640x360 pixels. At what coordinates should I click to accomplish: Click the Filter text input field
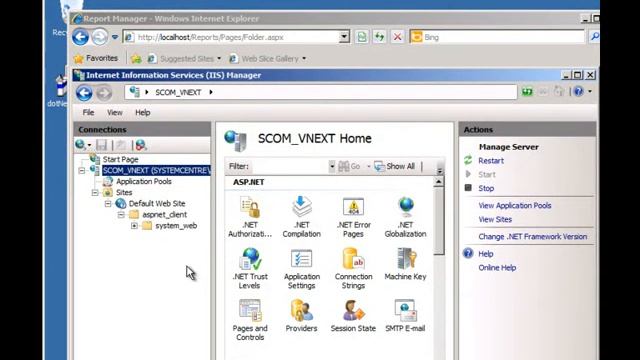291,167
